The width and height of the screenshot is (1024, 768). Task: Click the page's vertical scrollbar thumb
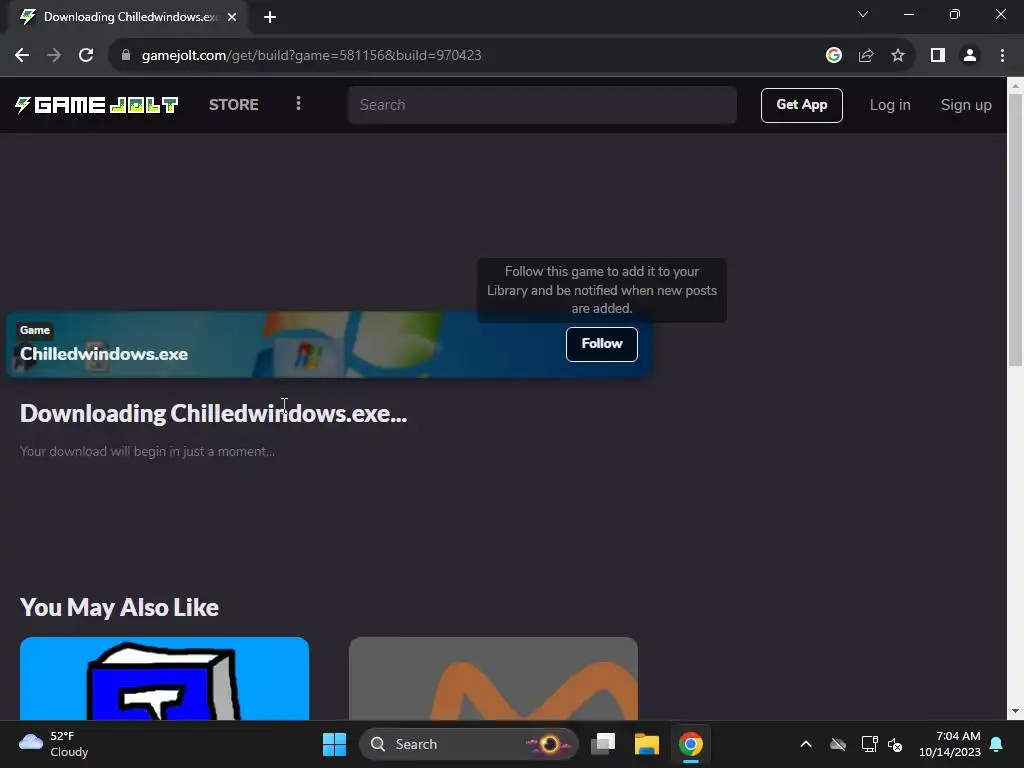tap(1016, 229)
